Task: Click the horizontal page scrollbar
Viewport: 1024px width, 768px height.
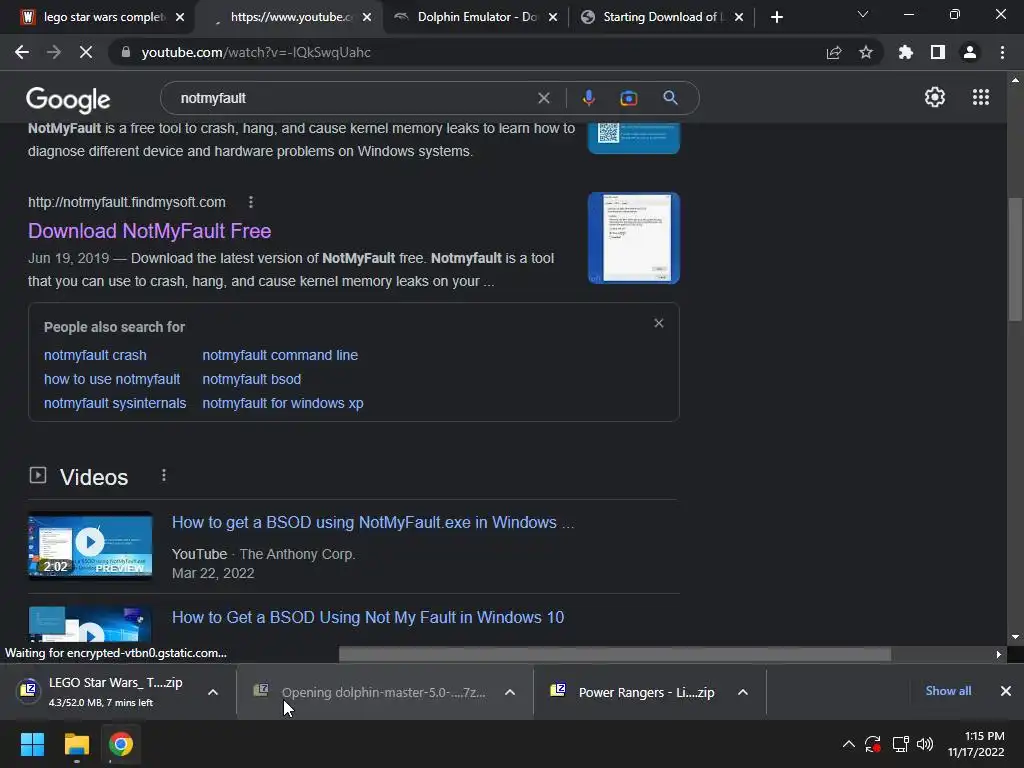Action: tap(615, 654)
